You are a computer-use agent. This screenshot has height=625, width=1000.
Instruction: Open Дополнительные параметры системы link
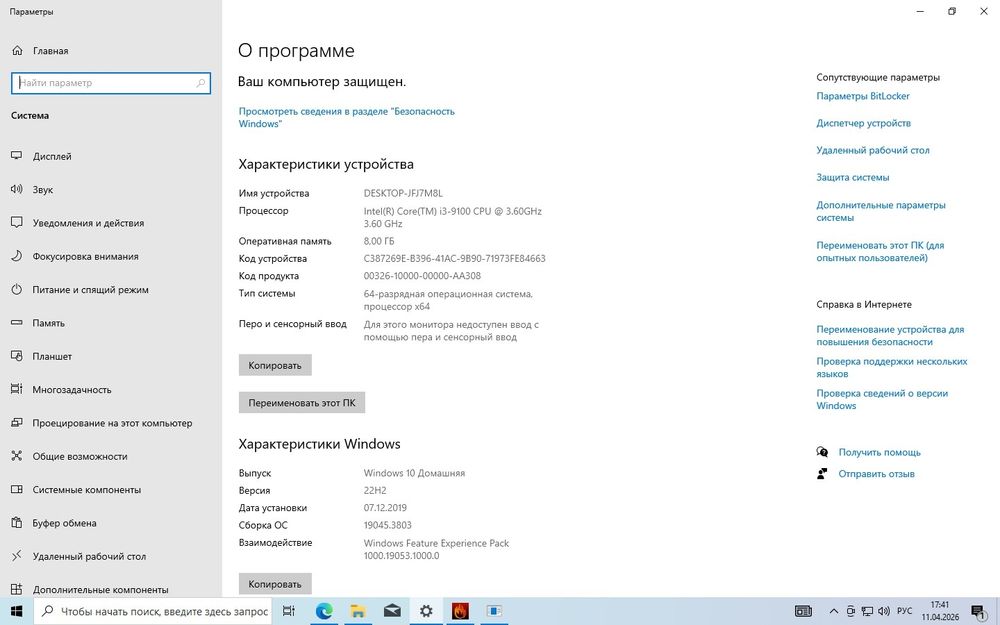pyautogui.click(x=881, y=211)
